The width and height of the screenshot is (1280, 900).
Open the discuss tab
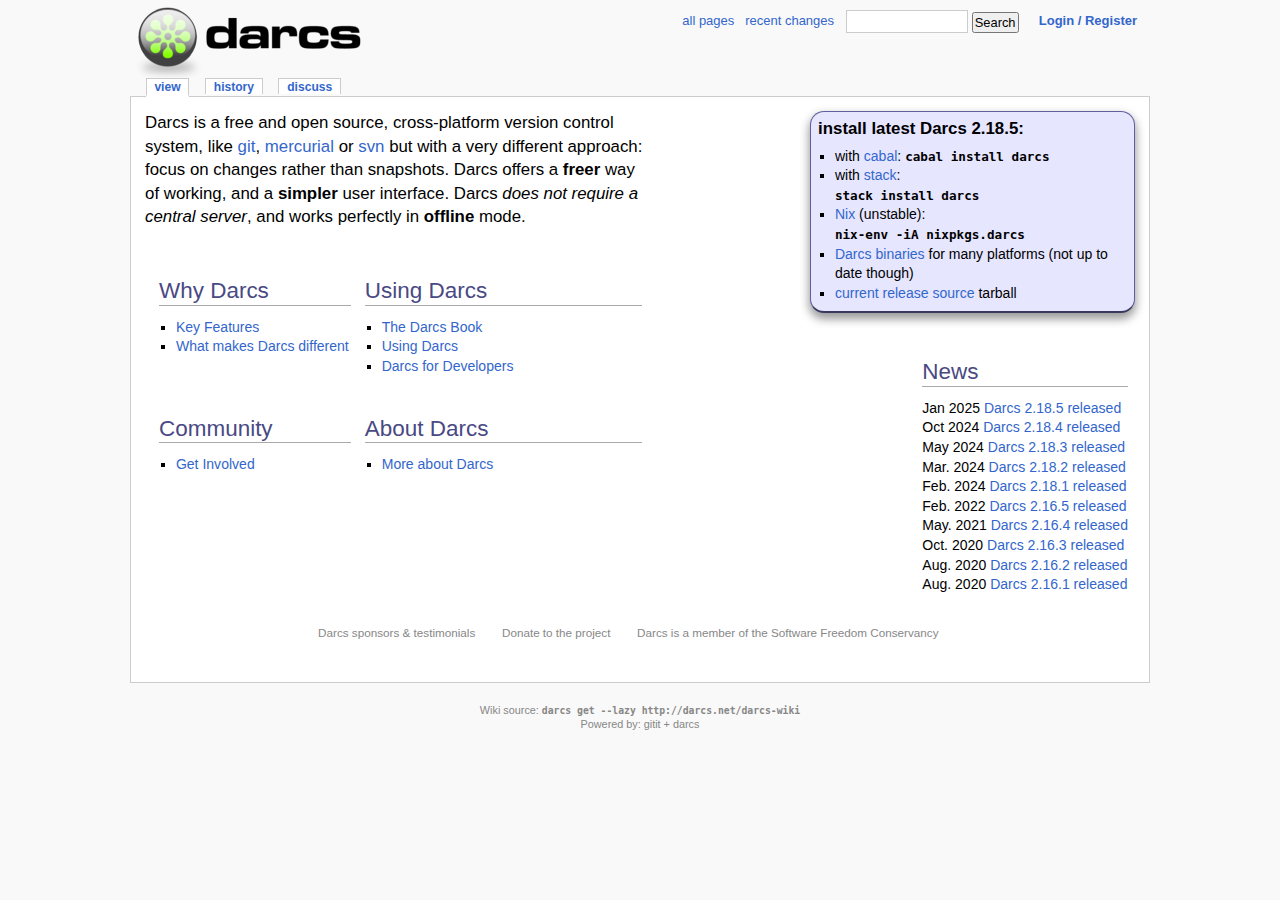310,87
